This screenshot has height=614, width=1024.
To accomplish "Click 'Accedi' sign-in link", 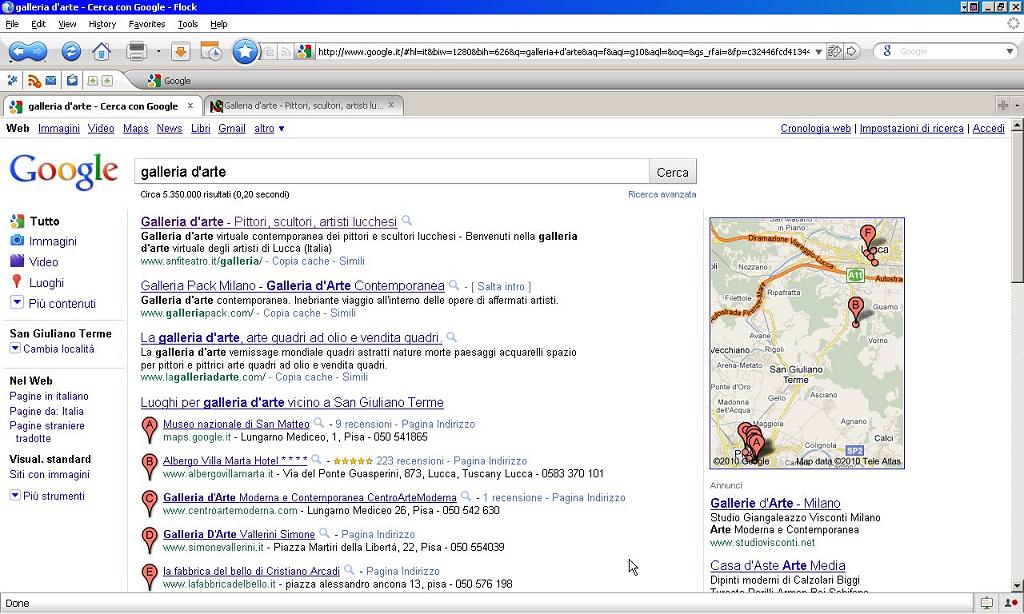I will coord(988,129).
